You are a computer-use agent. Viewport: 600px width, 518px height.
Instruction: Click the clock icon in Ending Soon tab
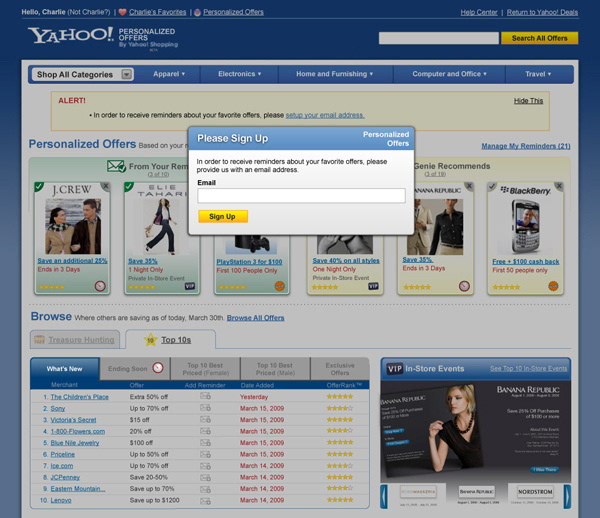pyautogui.click(x=158, y=368)
